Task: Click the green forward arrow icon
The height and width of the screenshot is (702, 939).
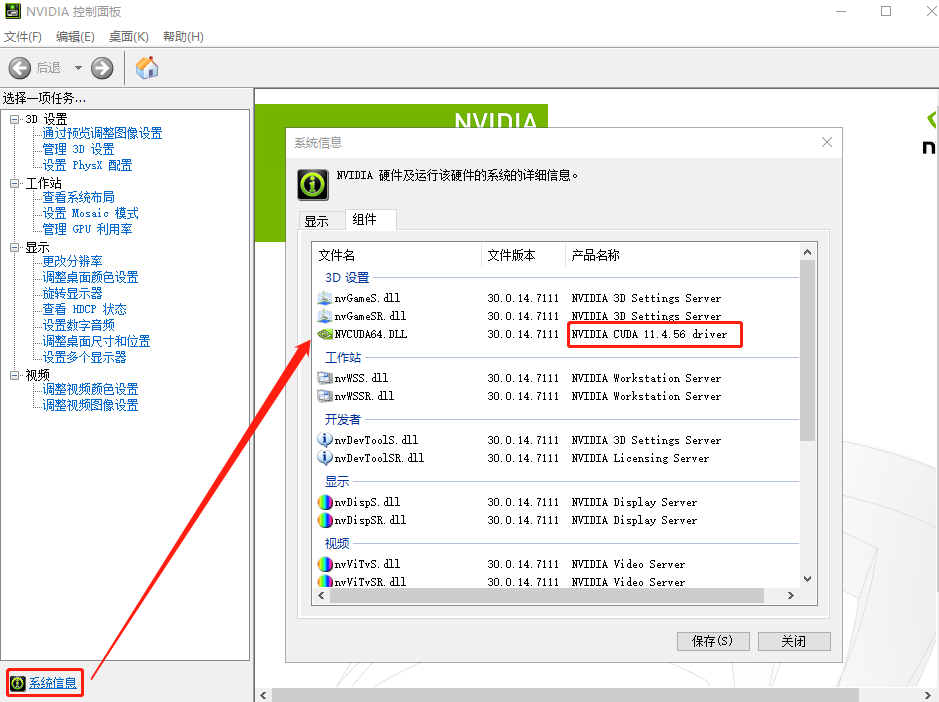Action: tap(102, 68)
